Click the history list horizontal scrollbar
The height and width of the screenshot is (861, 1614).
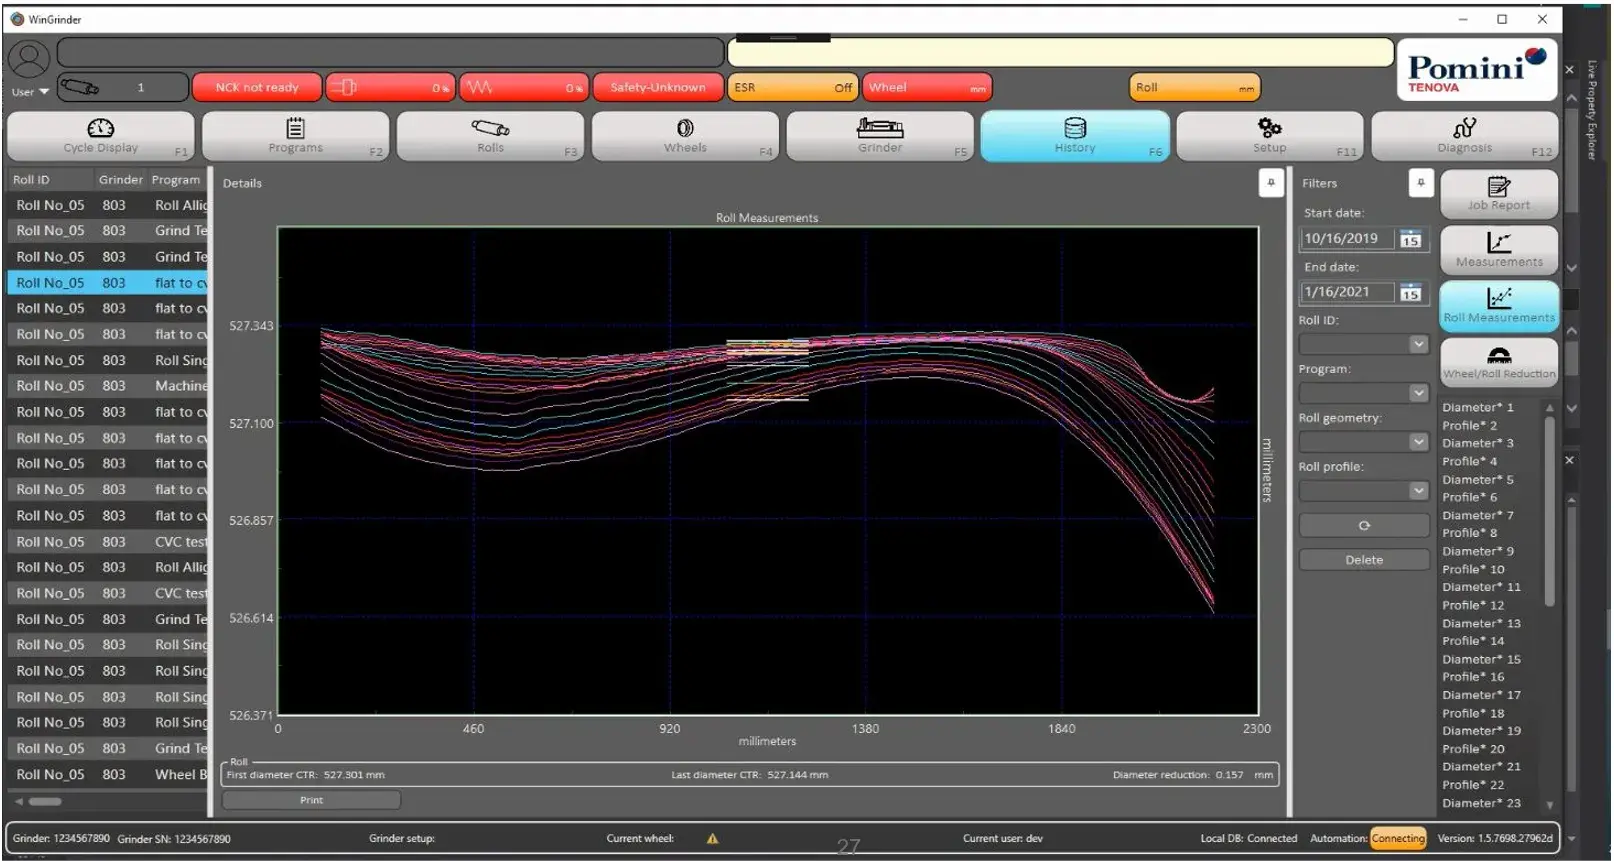tap(44, 801)
